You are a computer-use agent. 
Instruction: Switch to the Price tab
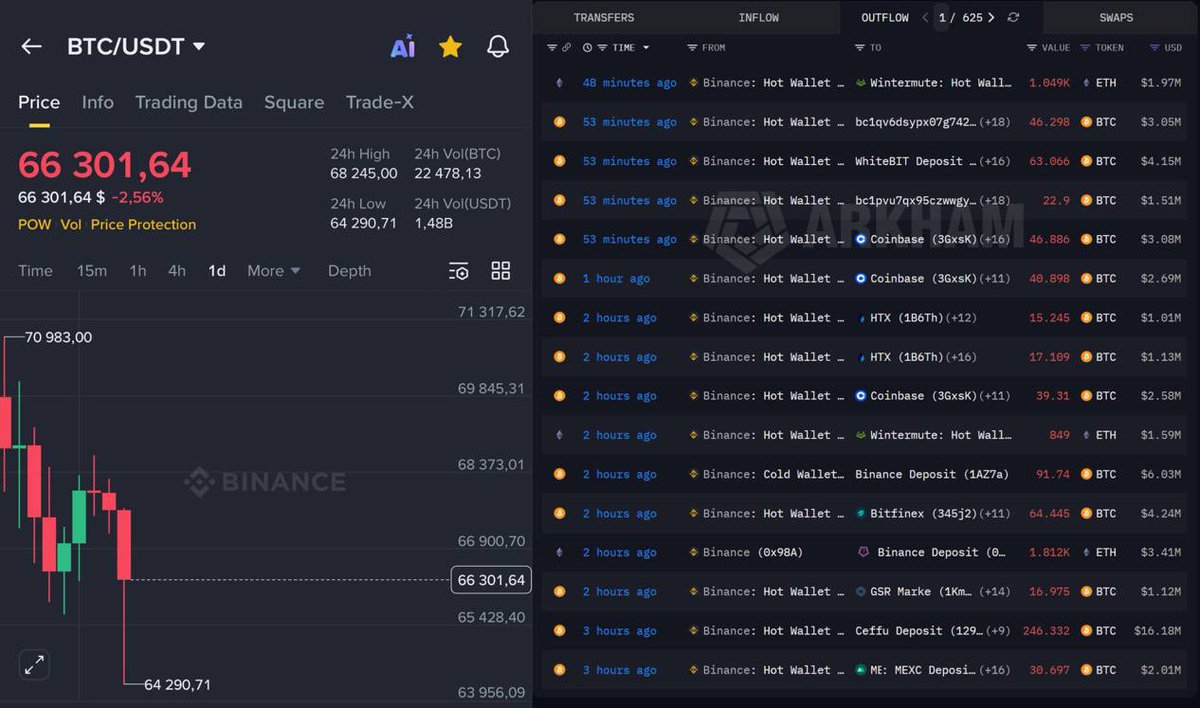click(x=39, y=102)
